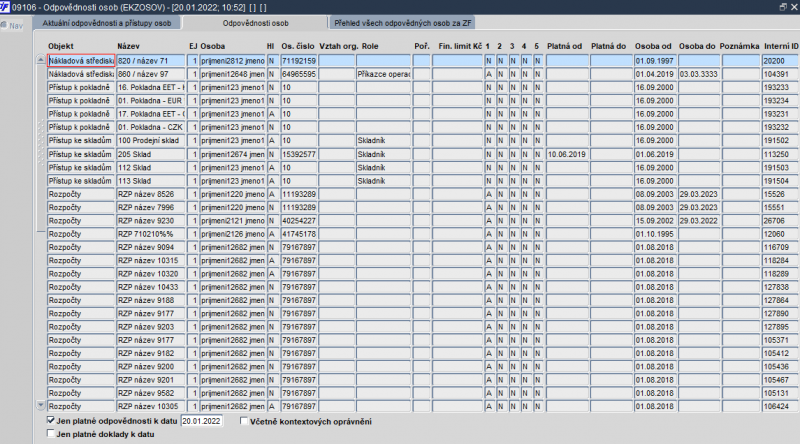Click person cell 'prijmeni2121 jmeno'
The height and width of the screenshot is (444, 800).
[x=233, y=220]
